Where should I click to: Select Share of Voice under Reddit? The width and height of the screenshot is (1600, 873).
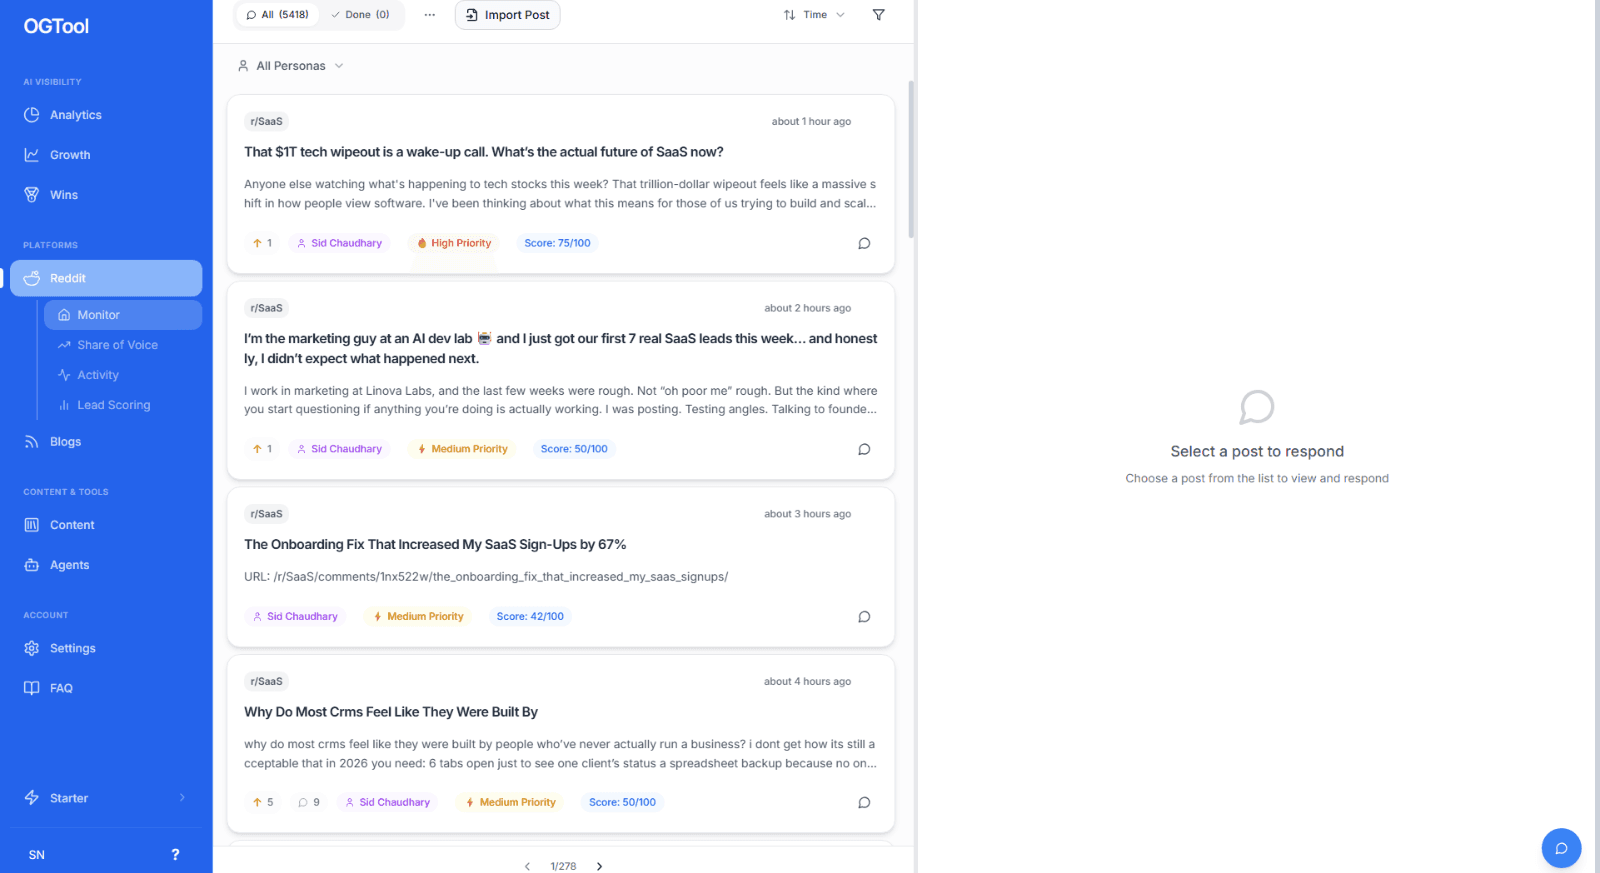pos(117,345)
